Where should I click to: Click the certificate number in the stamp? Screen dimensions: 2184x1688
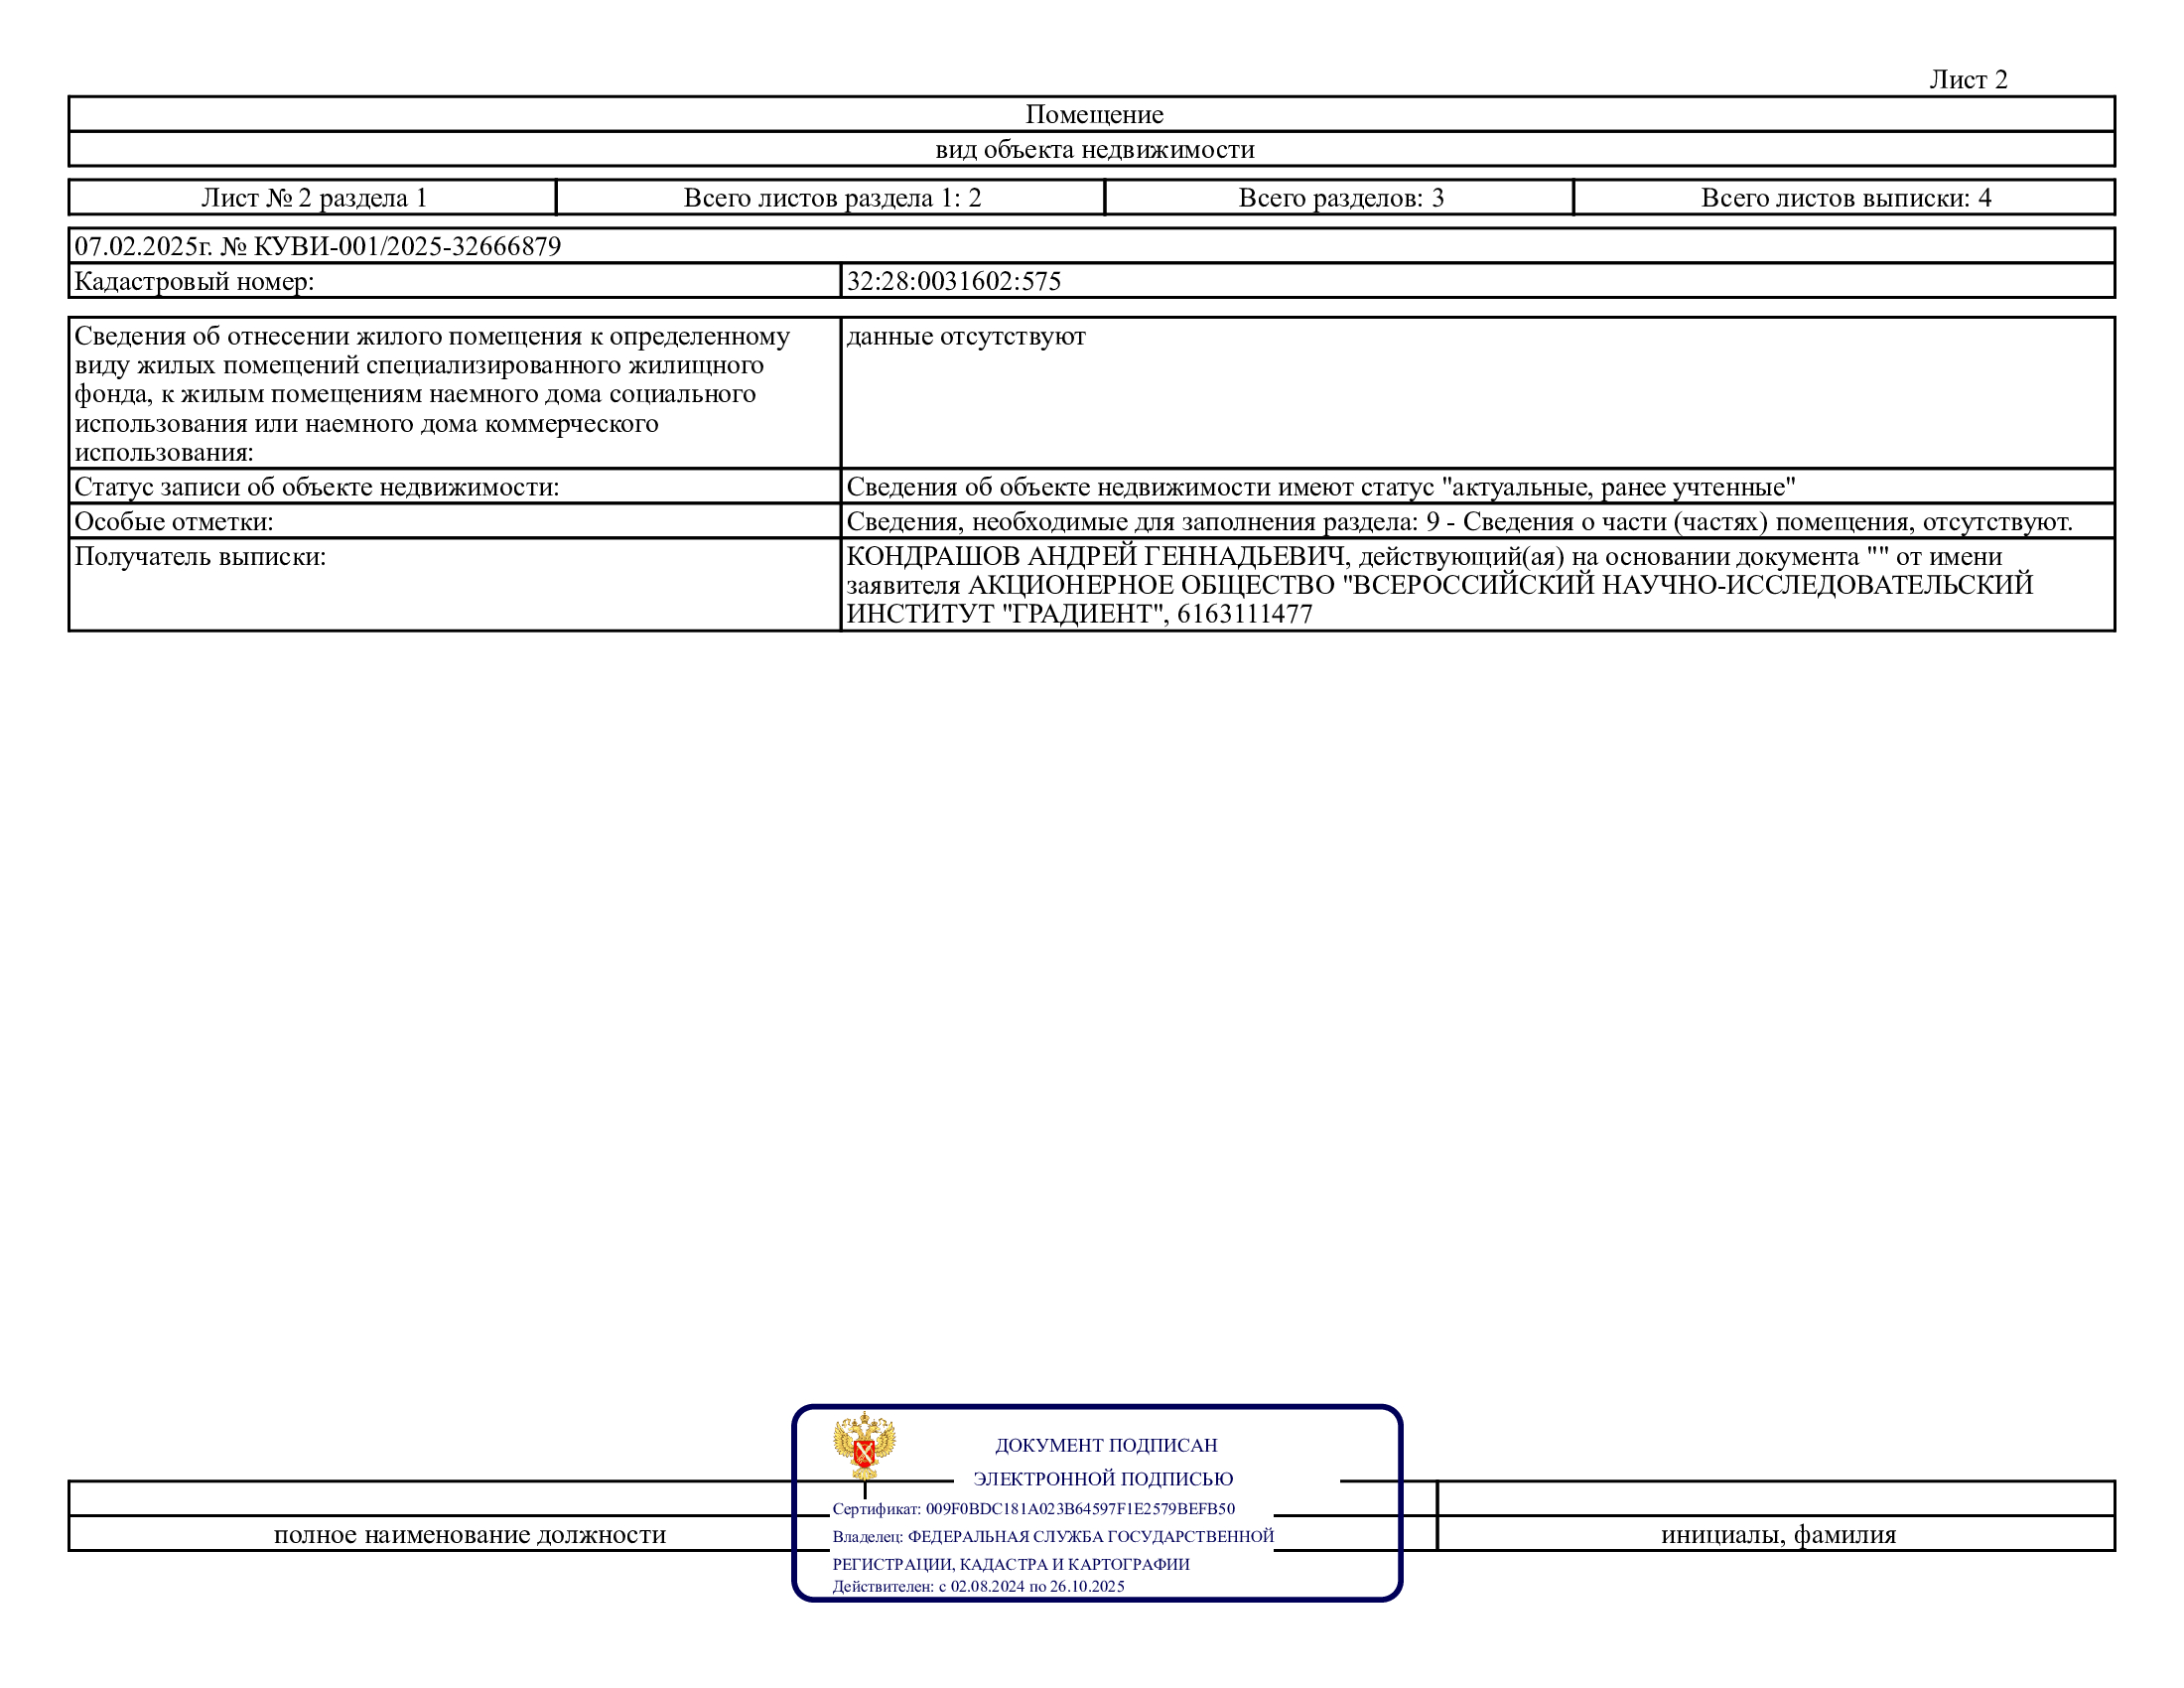tap(1079, 1508)
